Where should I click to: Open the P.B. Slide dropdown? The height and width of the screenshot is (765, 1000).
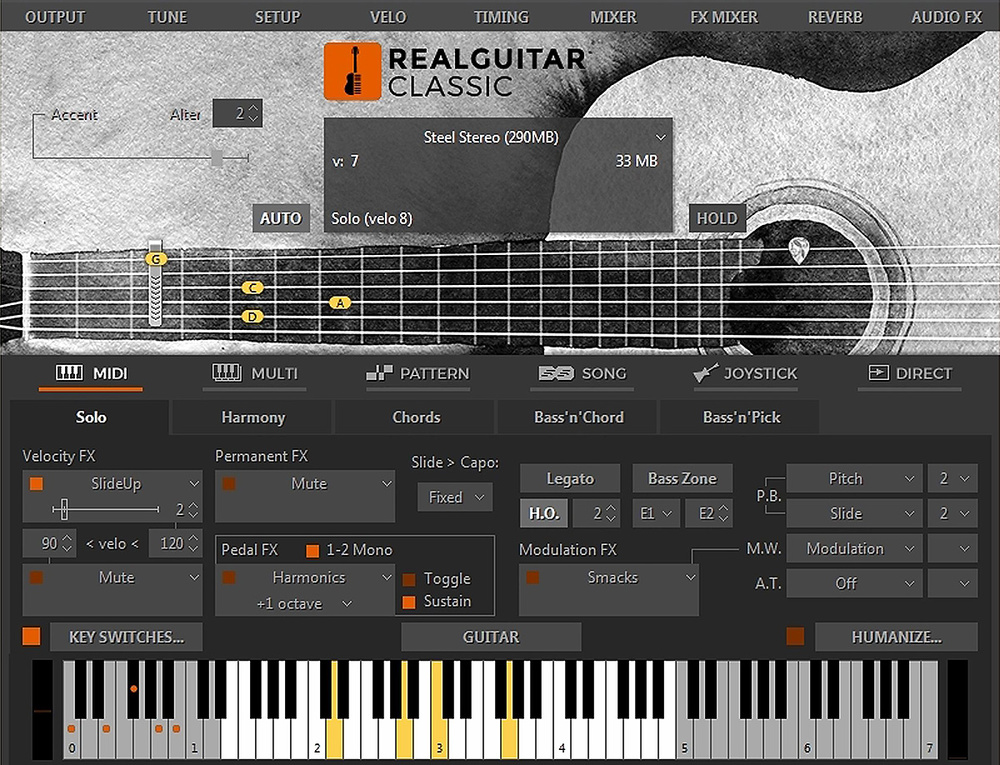(x=855, y=514)
